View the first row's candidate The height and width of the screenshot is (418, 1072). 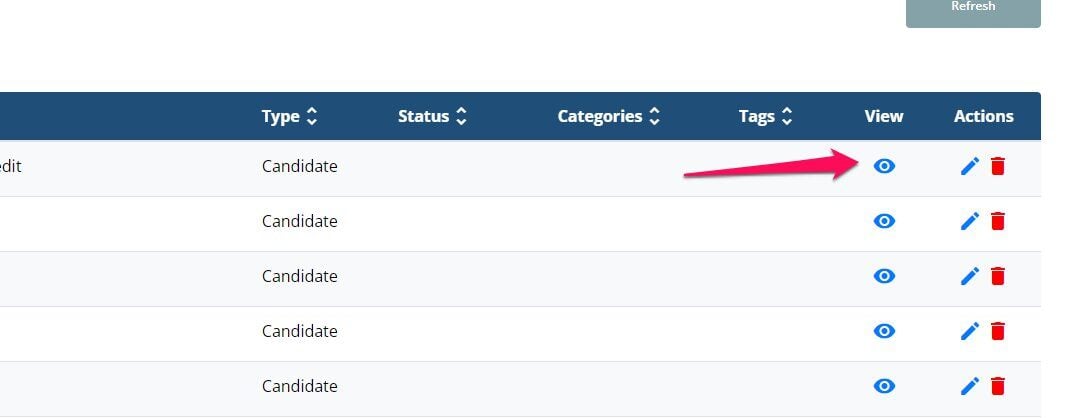coord(884,166)
